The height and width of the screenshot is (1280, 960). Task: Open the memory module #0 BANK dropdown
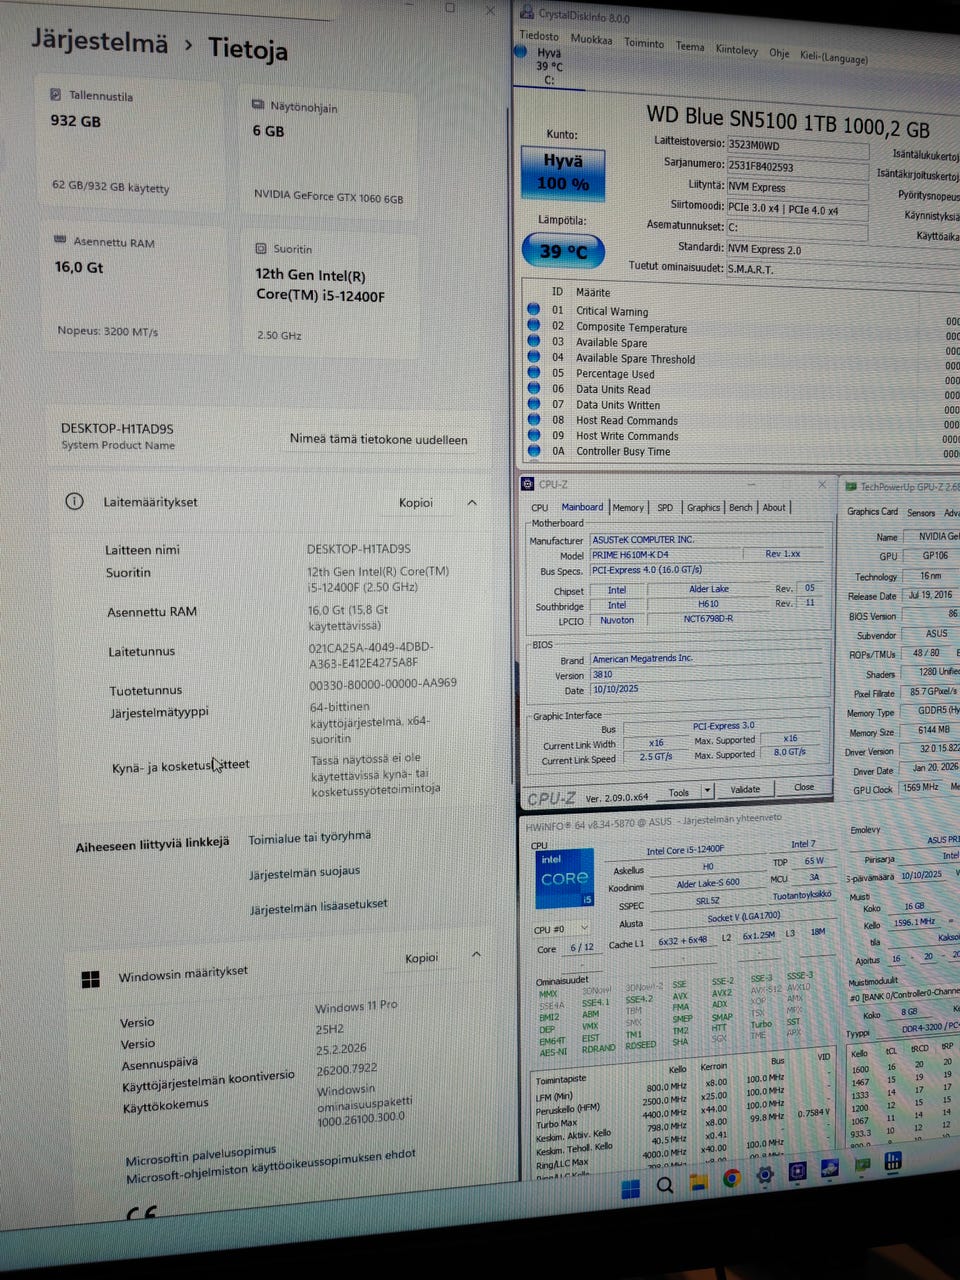pos(905,997)
